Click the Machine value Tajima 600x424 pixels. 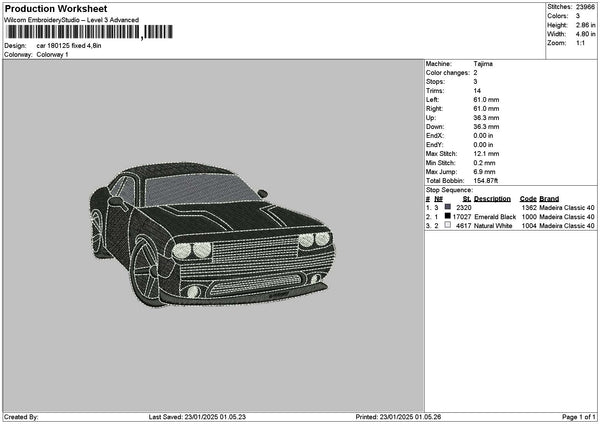point(483,63)
